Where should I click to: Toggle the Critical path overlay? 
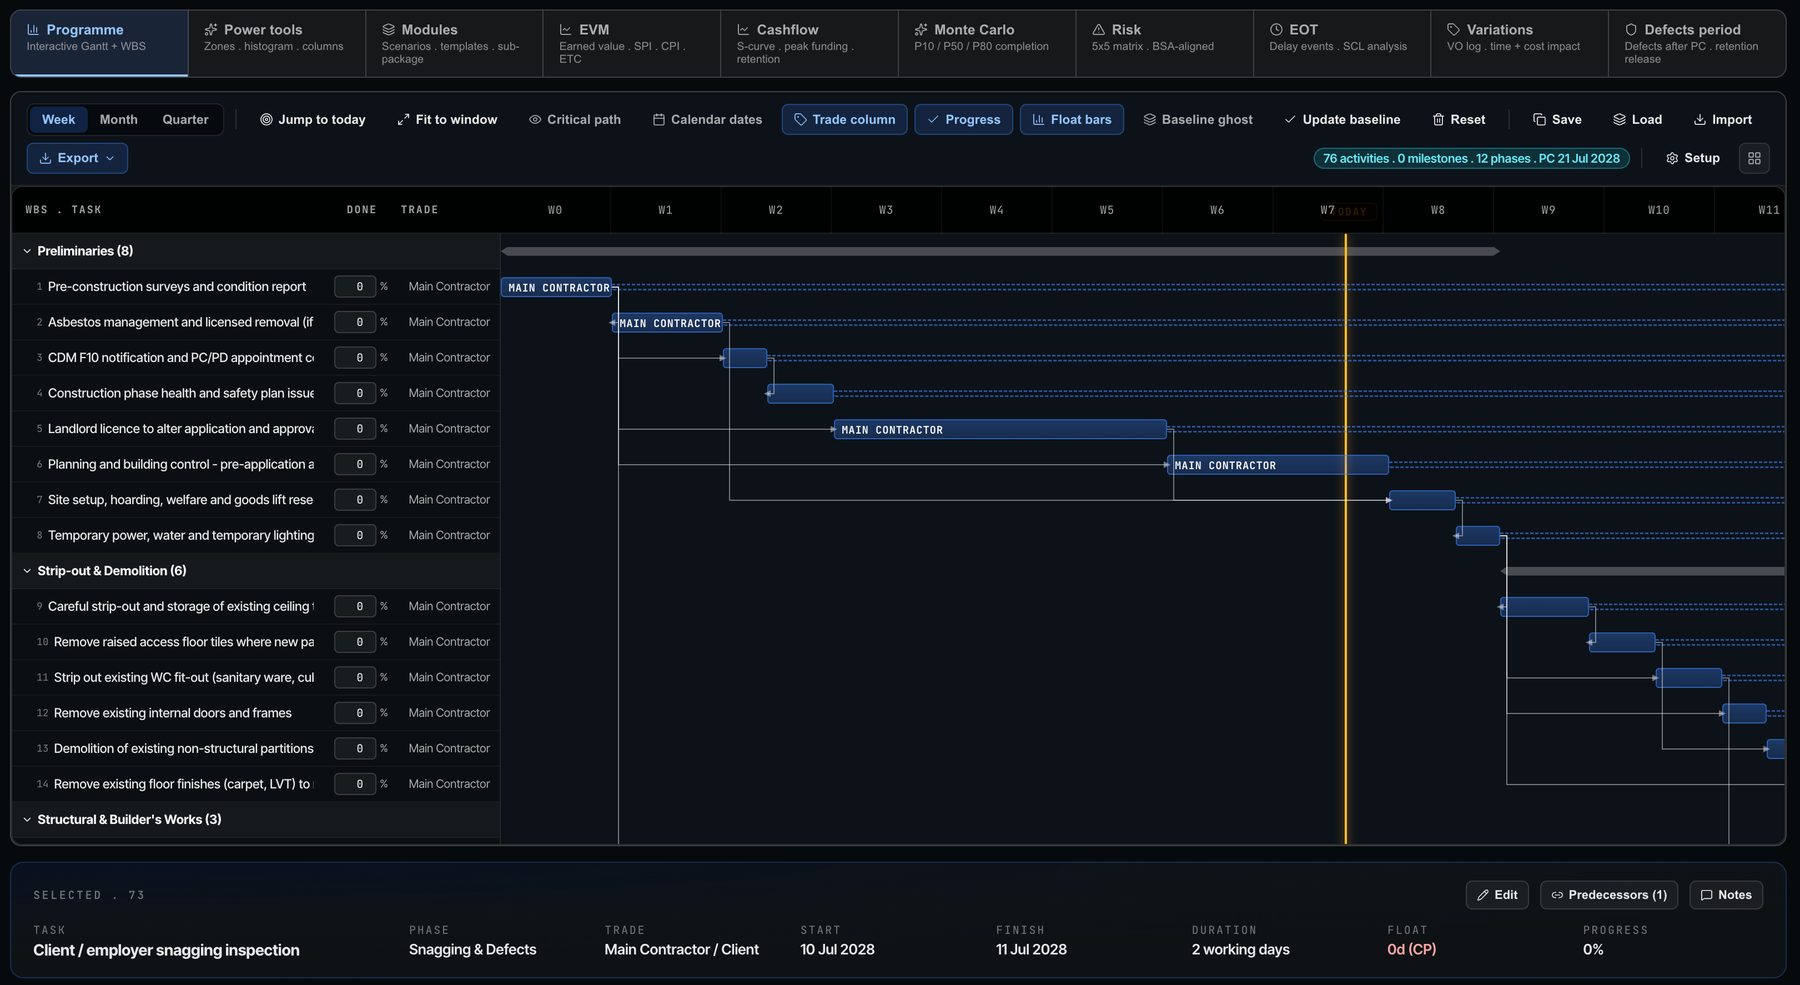pos(575,119)
